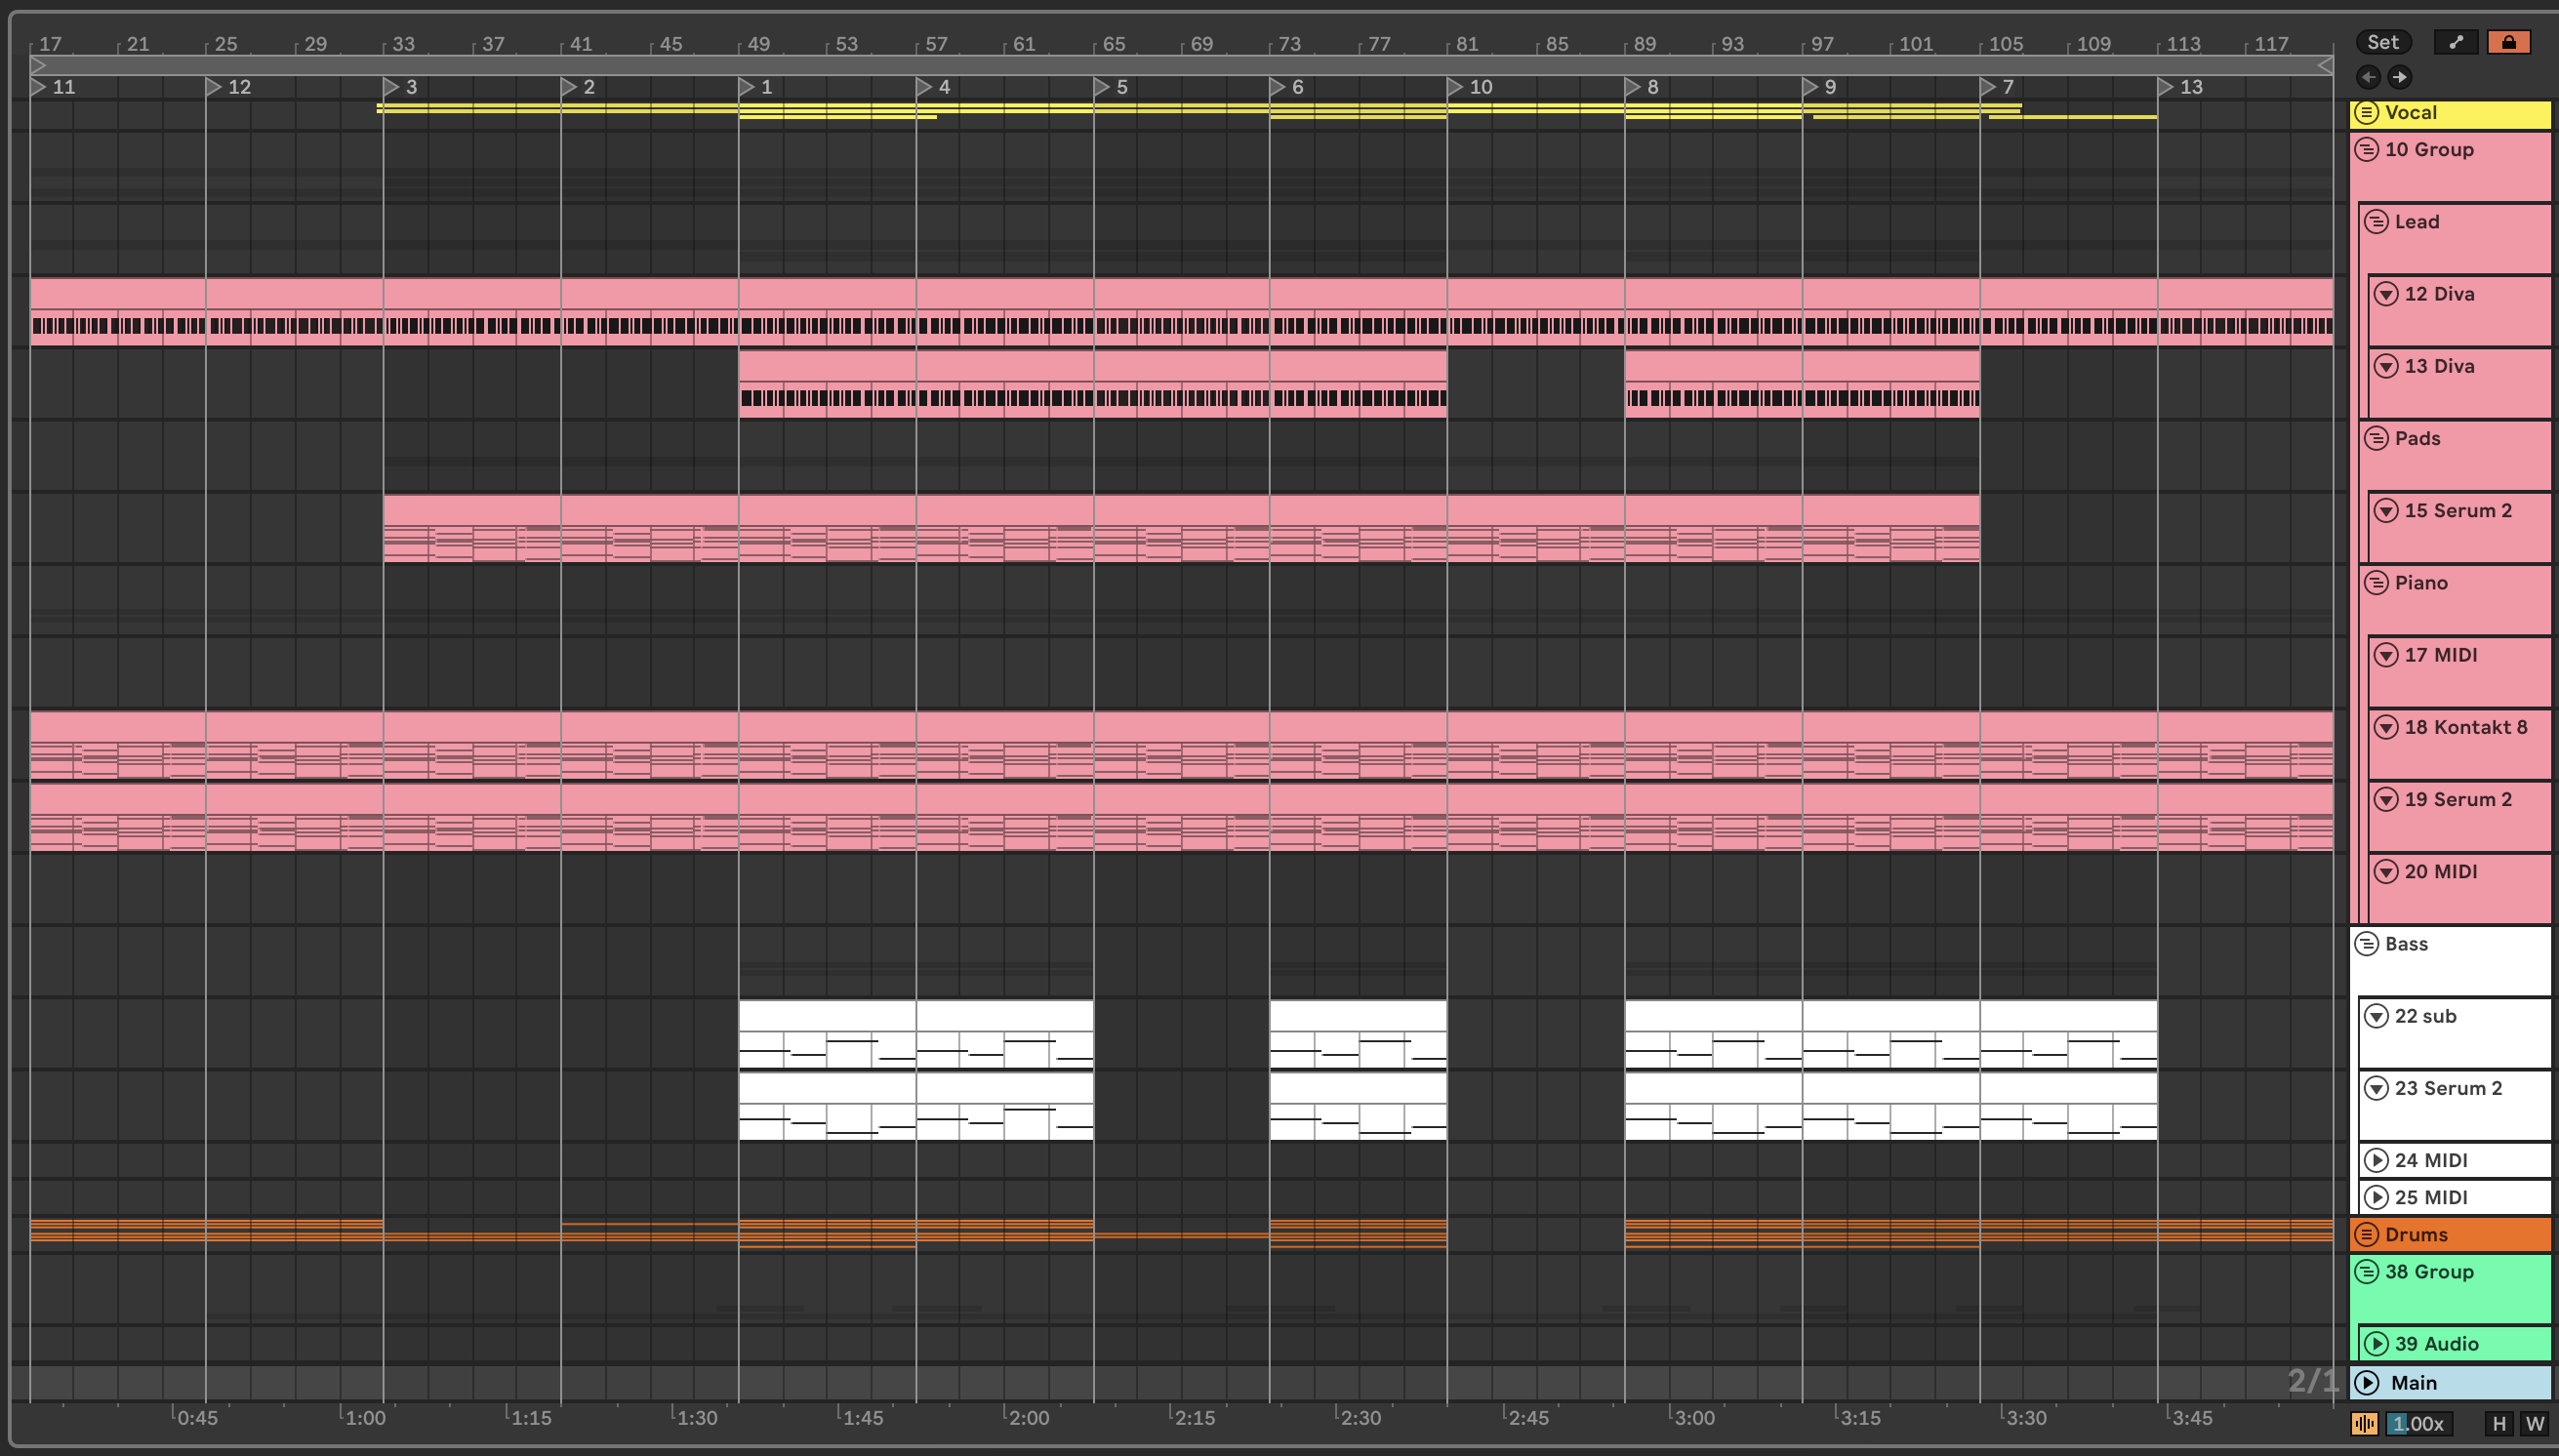Click the 1.00x zoom value field
Image resolution: width=2559 pixels, height=1456 pixels.
coord(2417,1423)
